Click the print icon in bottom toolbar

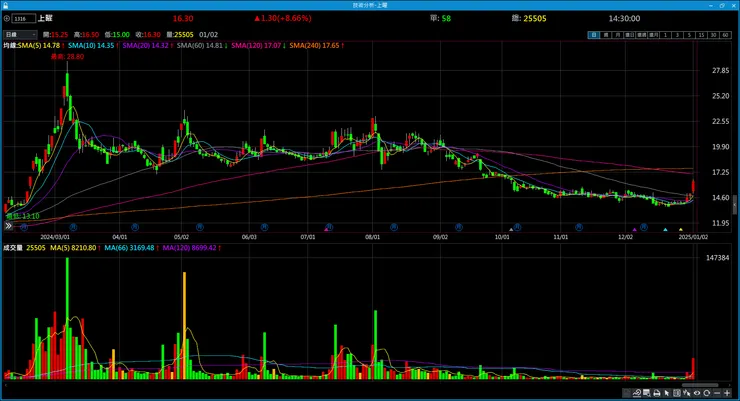coord(656,393)
